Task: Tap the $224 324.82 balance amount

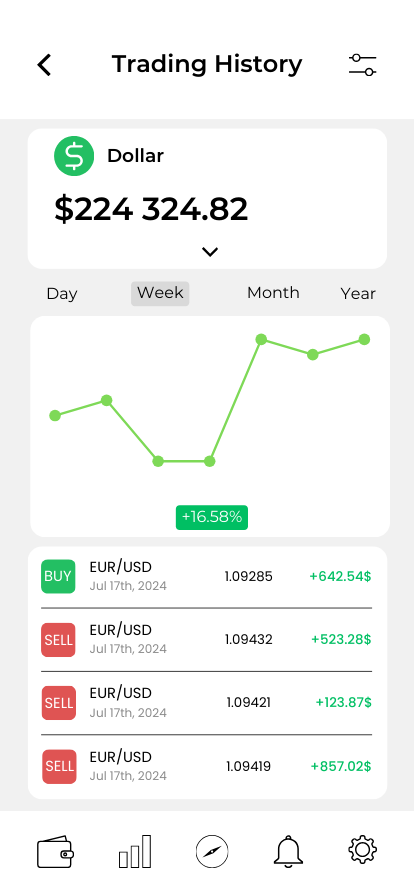Action: click(151, 209)
